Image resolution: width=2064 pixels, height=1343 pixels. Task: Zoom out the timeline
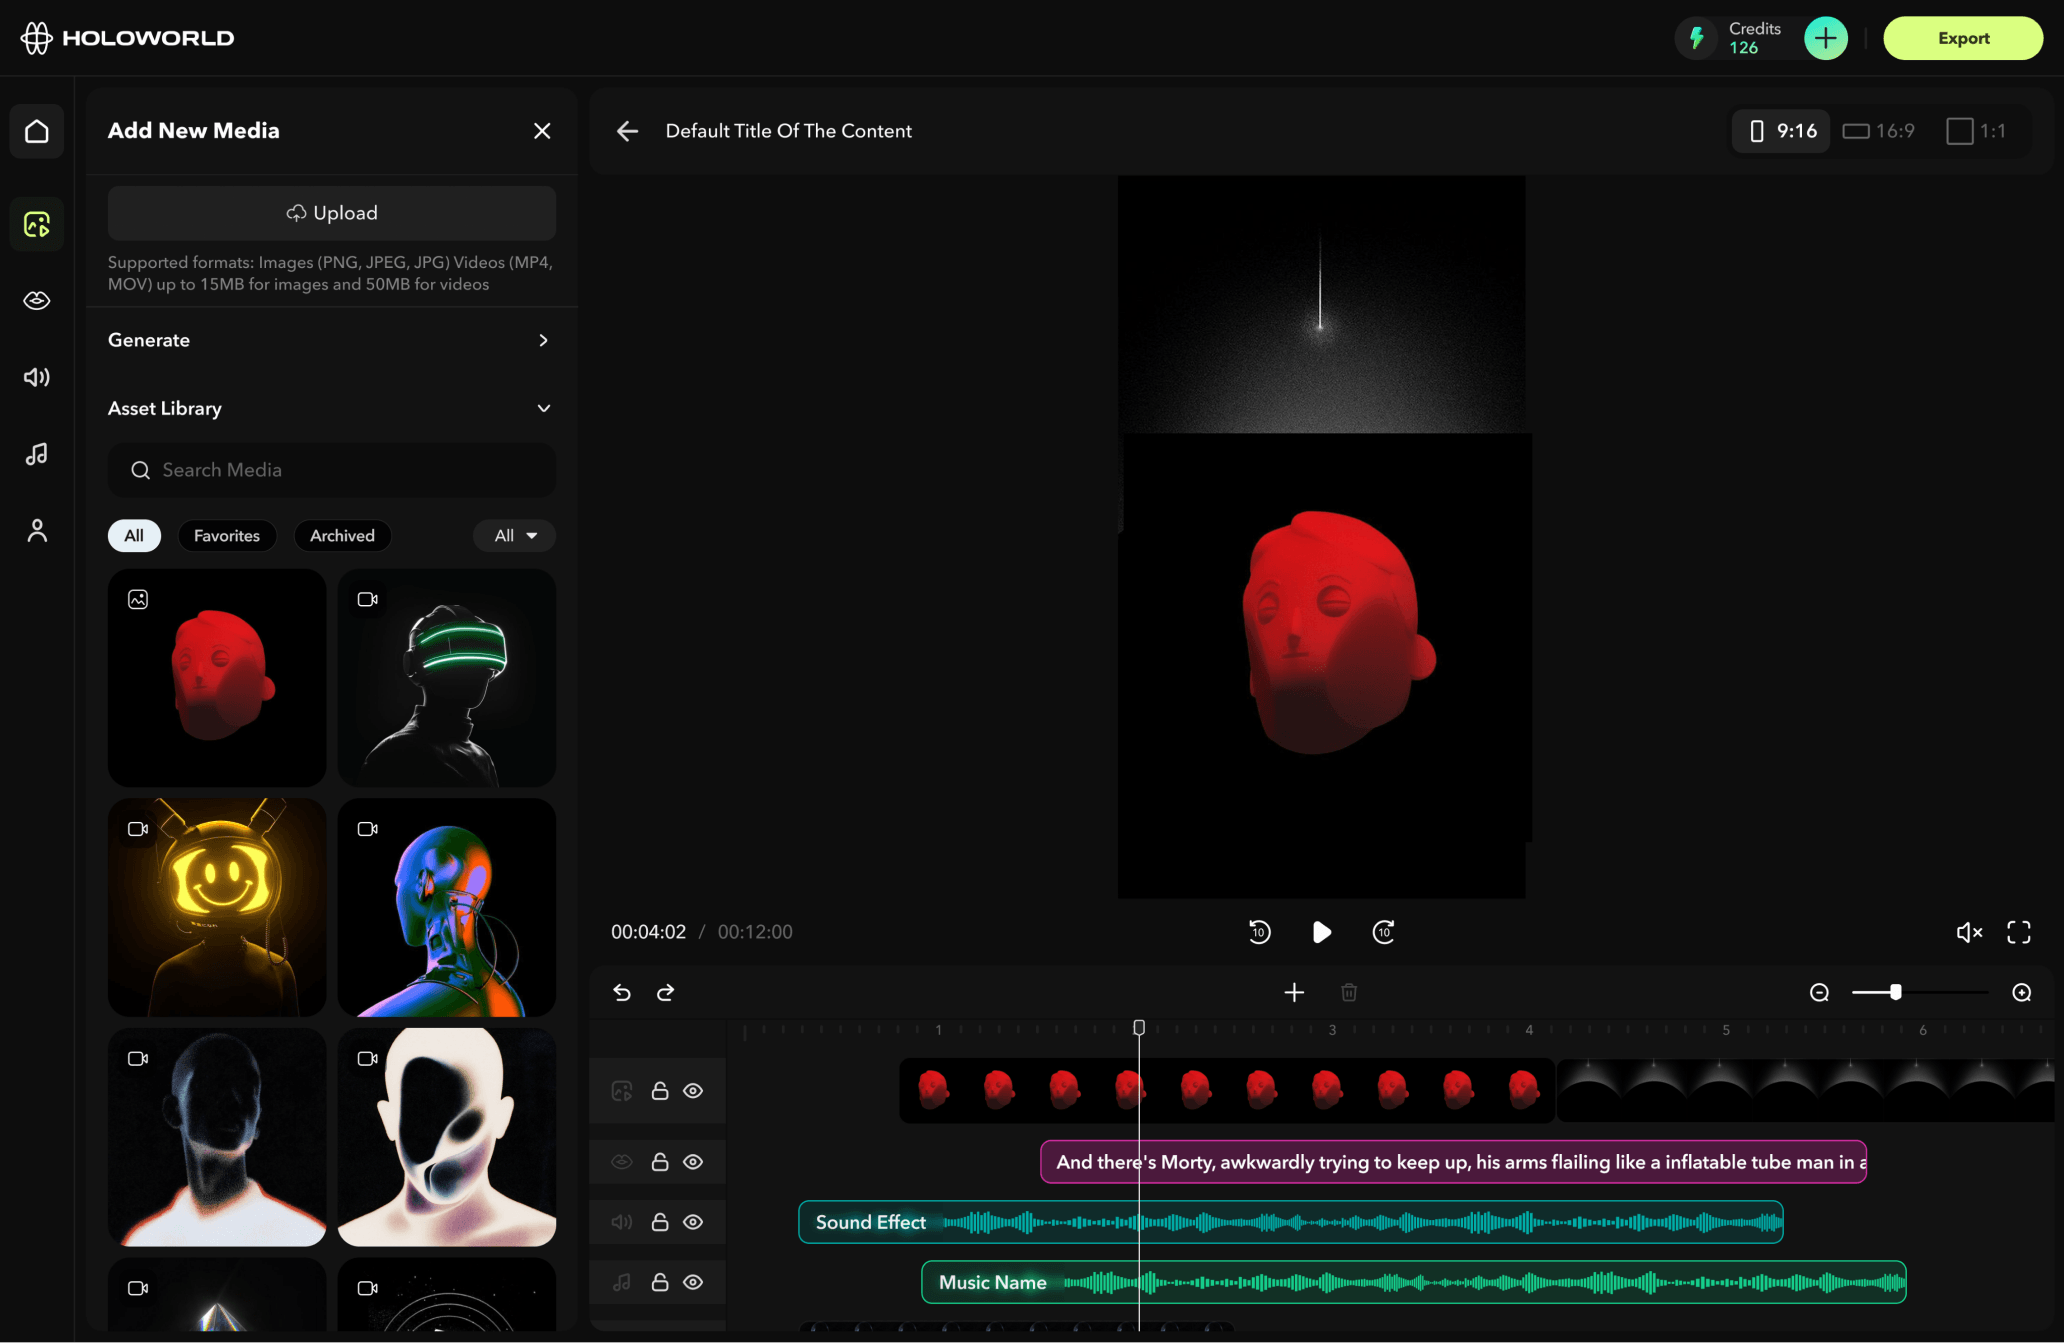click(1819, 992)
